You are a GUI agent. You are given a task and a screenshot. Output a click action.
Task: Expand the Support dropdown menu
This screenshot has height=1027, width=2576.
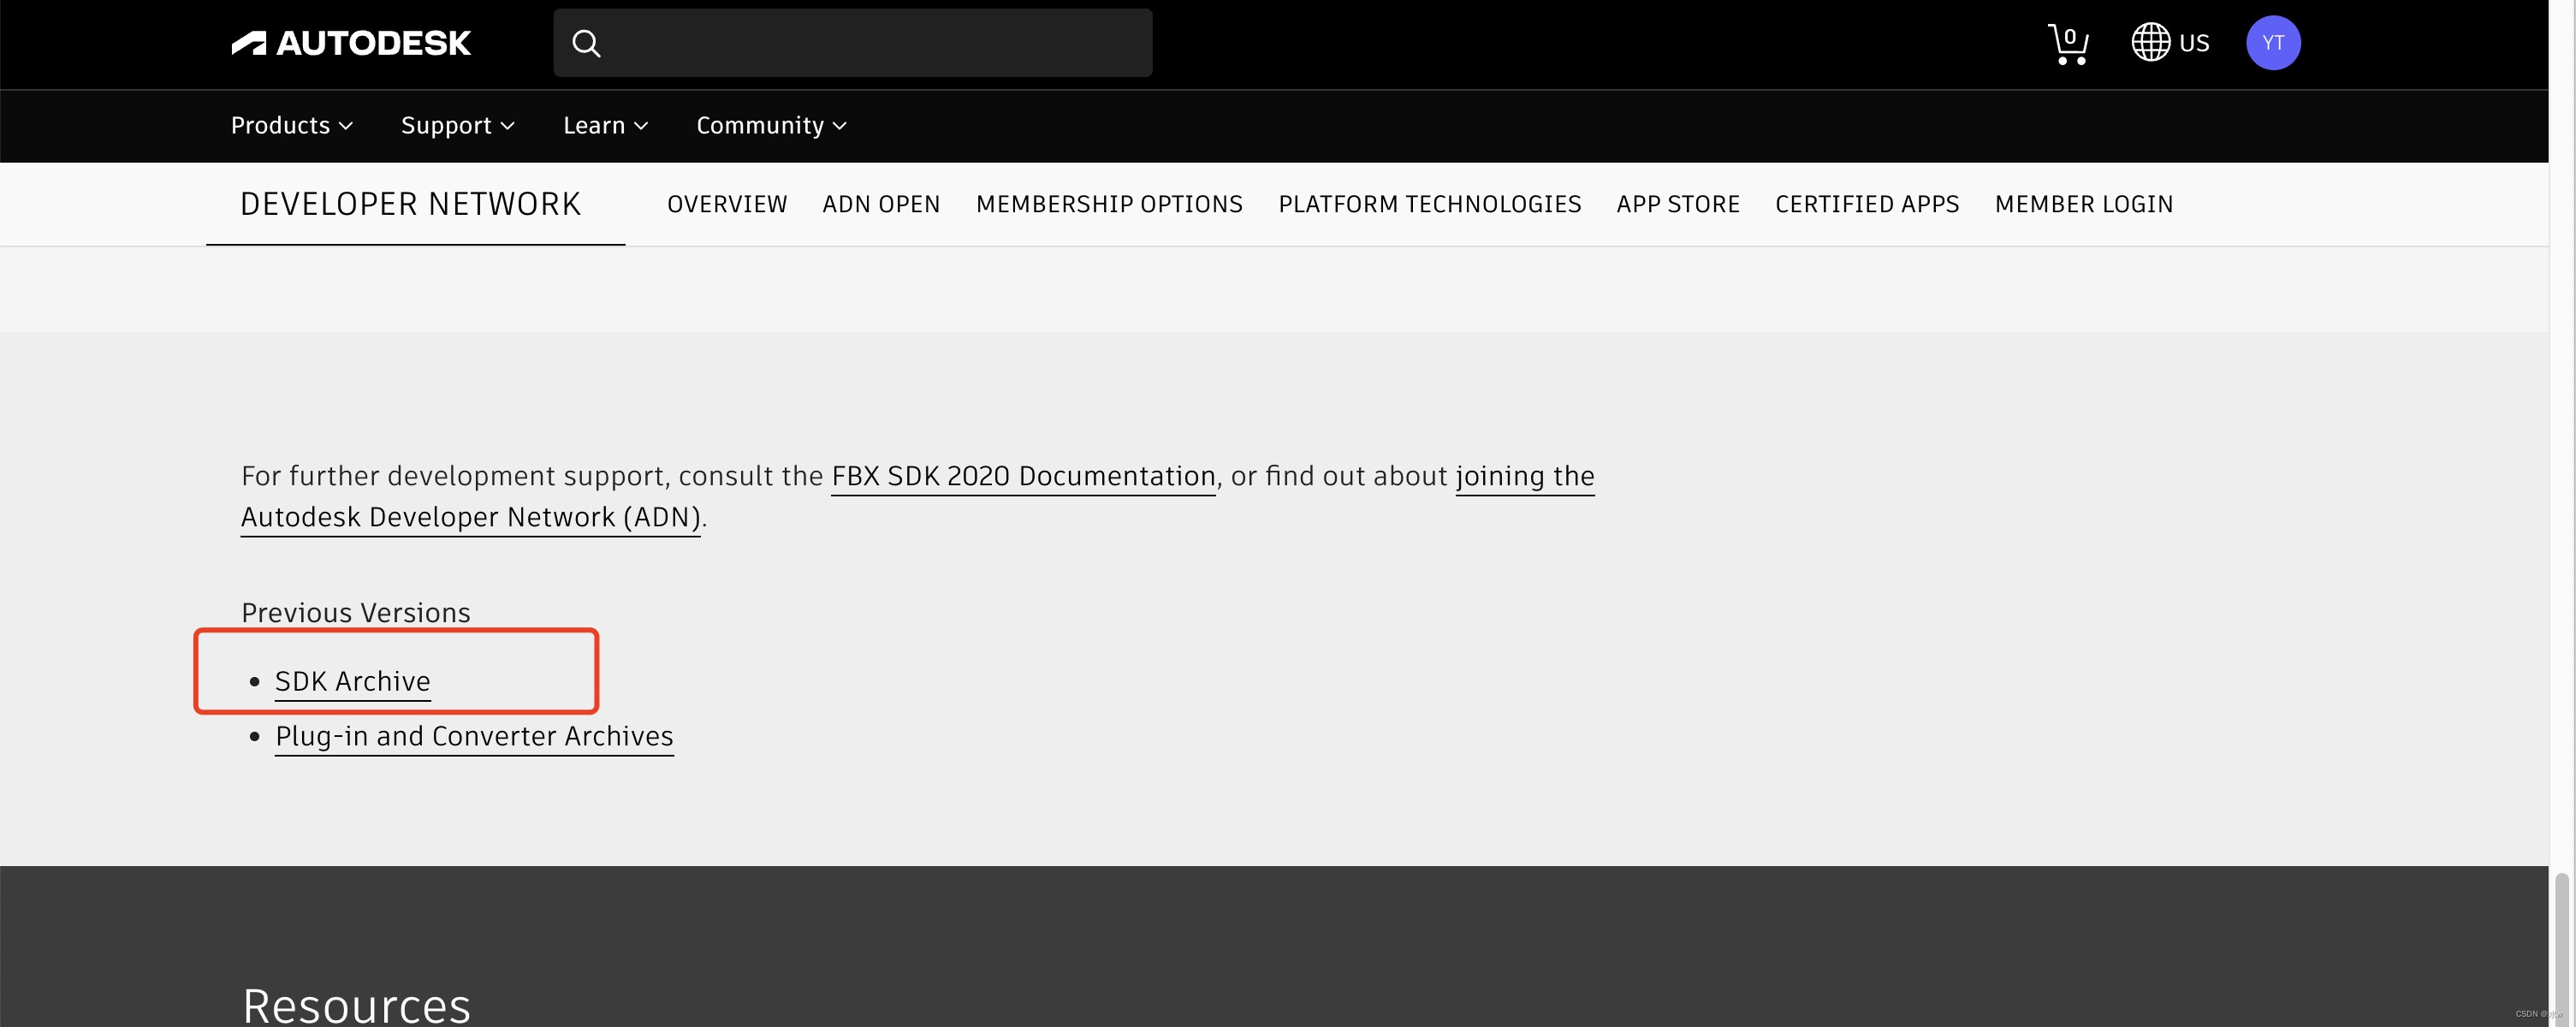pos(457,125)
